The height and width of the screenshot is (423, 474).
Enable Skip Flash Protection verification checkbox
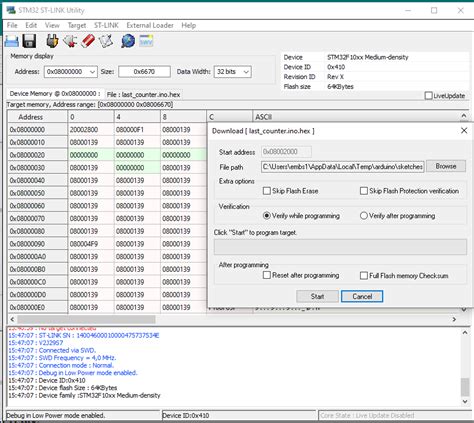364,191
